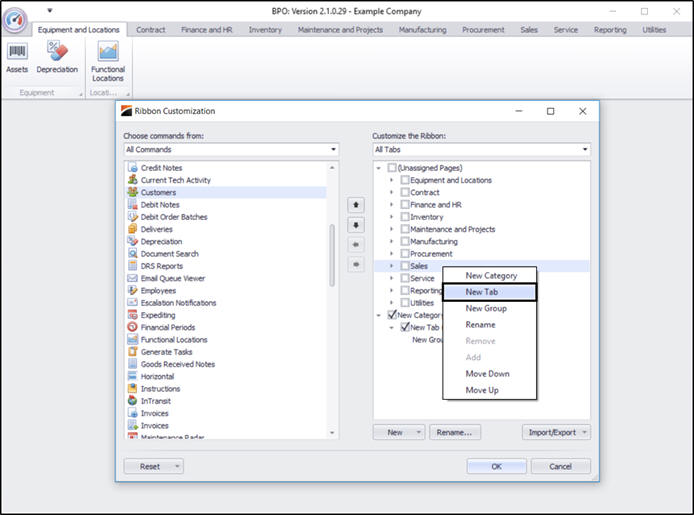The height and width of the screenshot is (515, 694).
Task: Select Move Down in context menu
Action: coord(490,374)
